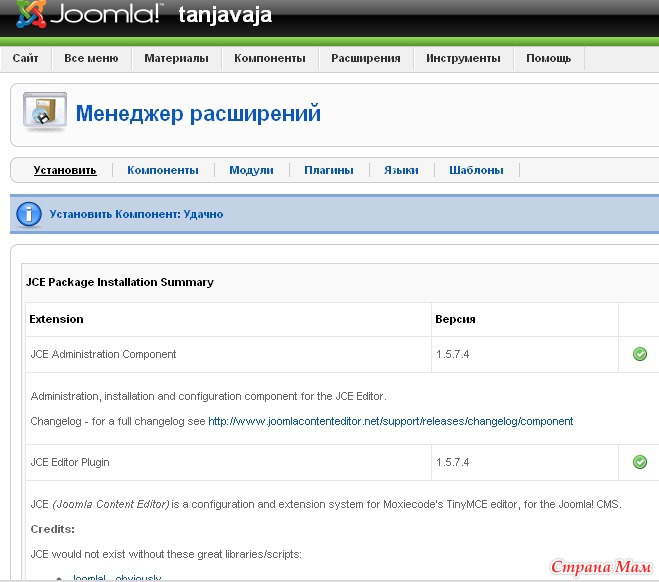Open the Все меню menu

point(91,58)
